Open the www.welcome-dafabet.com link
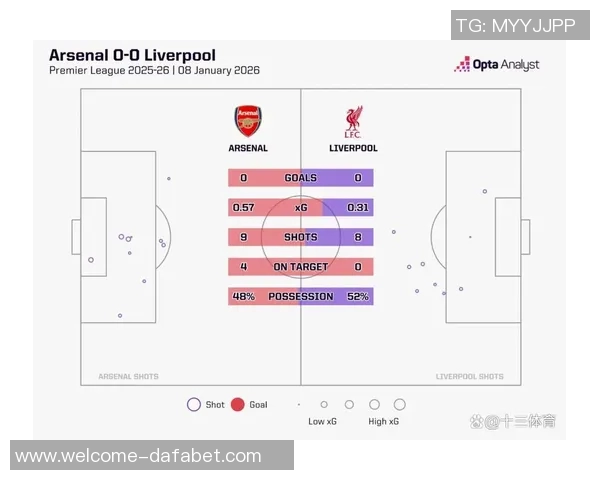 (x=139, y=456)
